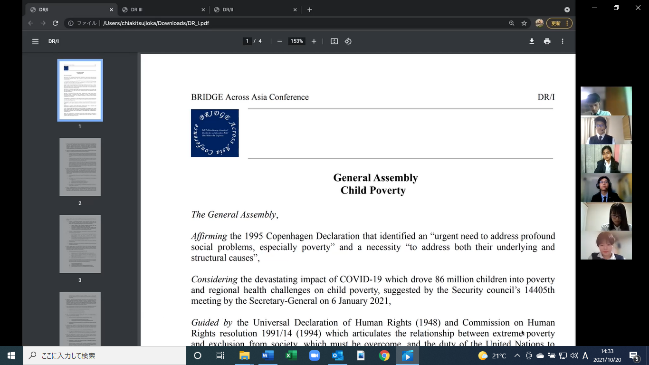
Task: Click the 'Child Poverty' title text
Action: click(373, 190)
